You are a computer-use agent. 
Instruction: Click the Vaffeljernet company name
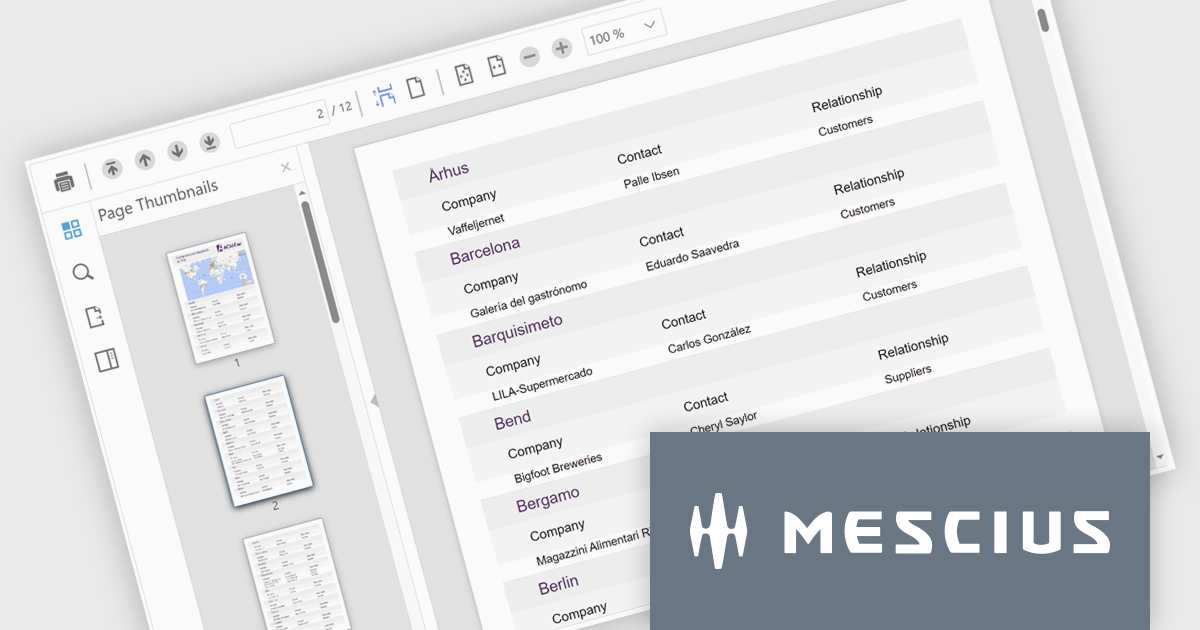pyautogui.click(x=476, y=223)
